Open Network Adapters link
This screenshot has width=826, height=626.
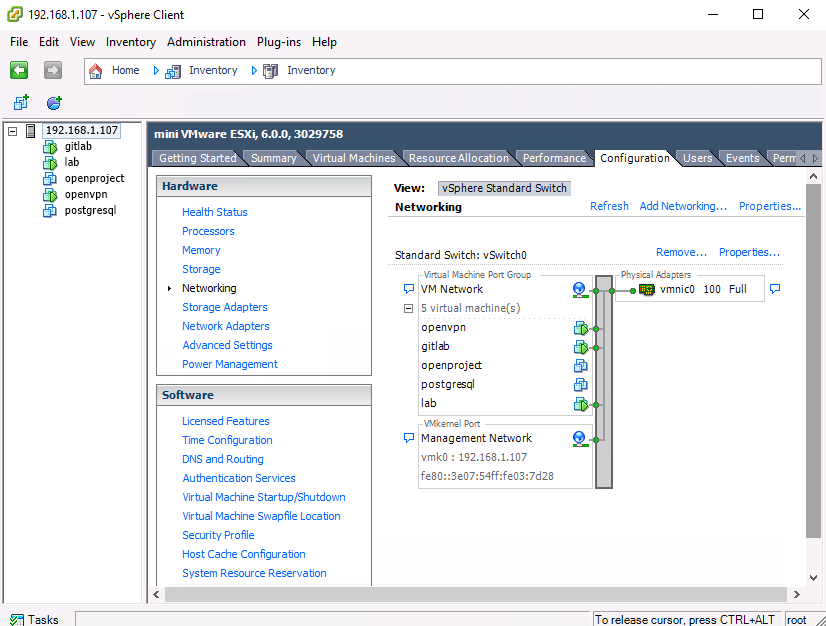[x=225, y=326]
